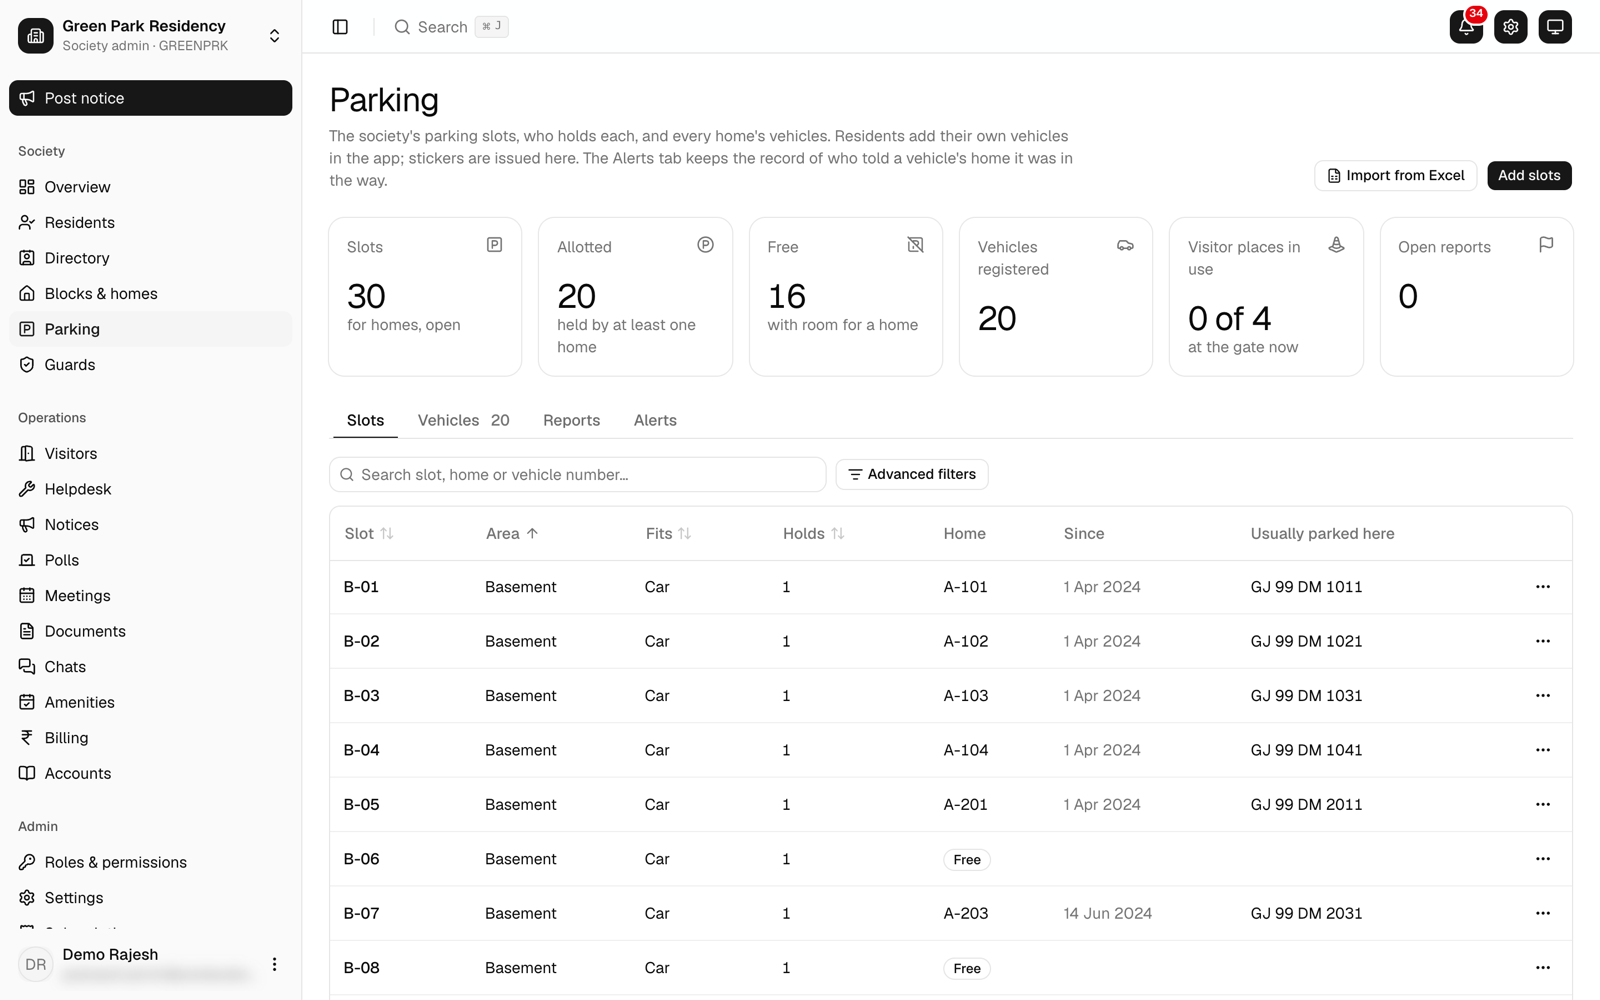Open Roles & permissions
Viewport: 1600px width, 1000px height.
coord(150,862)
